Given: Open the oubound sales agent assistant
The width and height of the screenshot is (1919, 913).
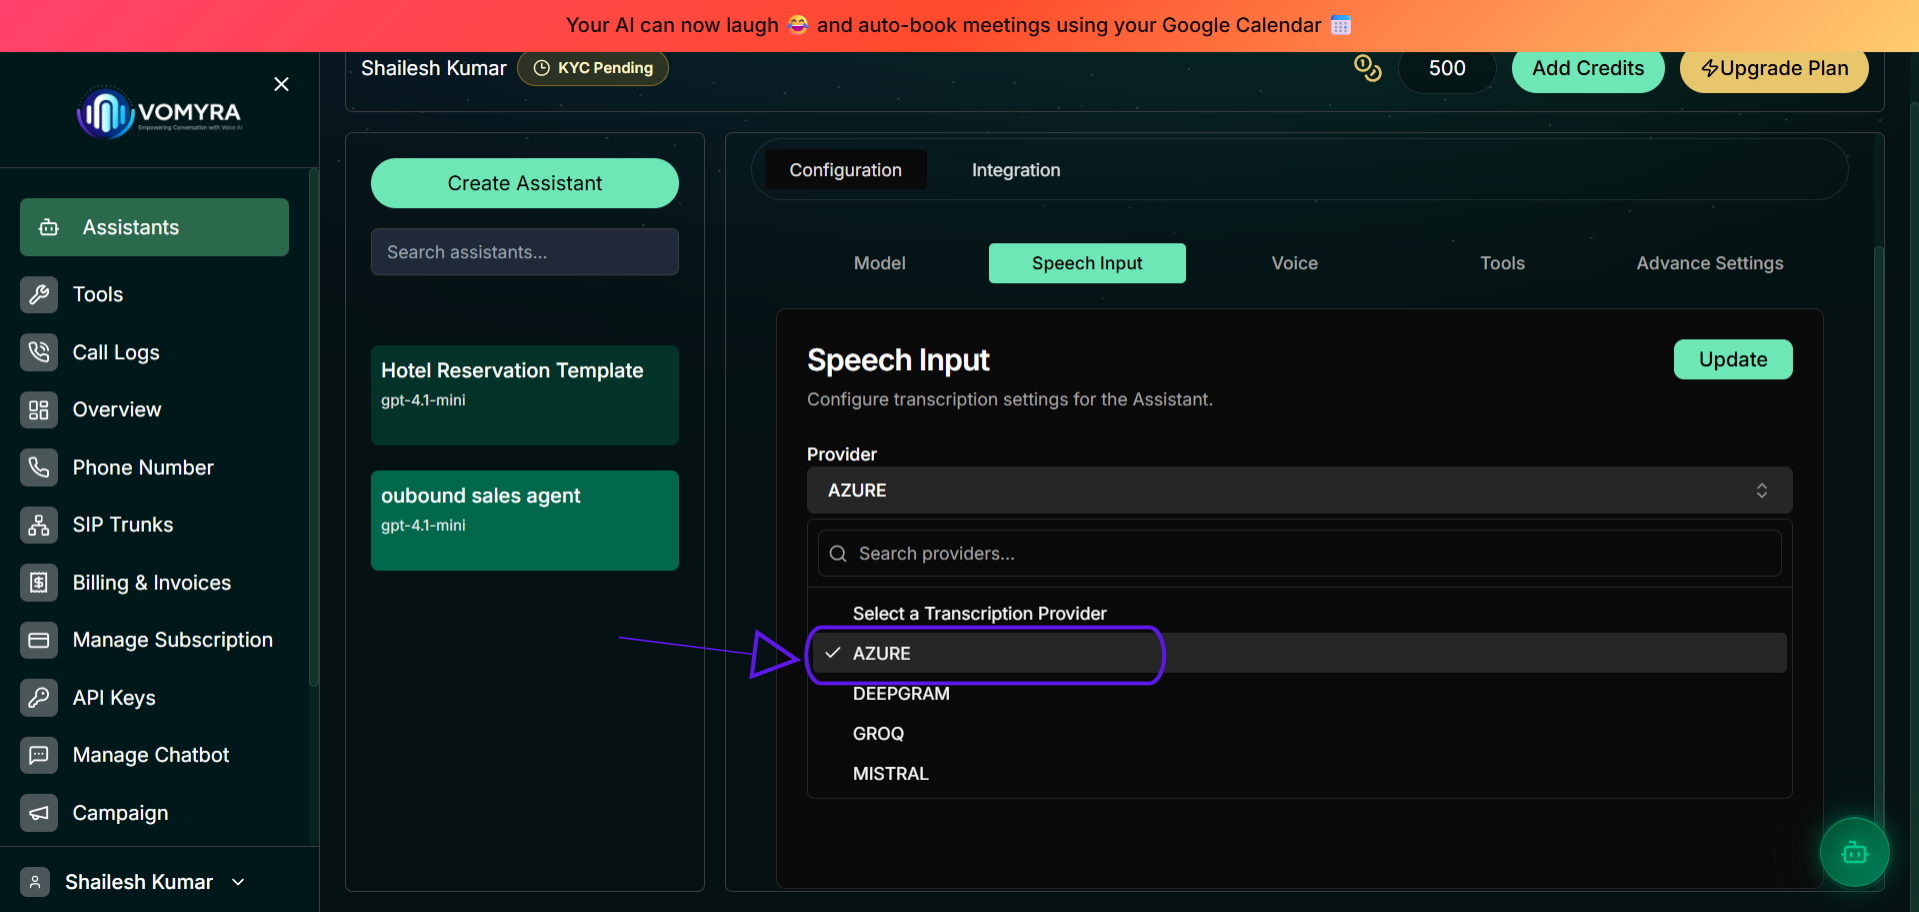Looking at the screenshot, I should pos(525,520).
